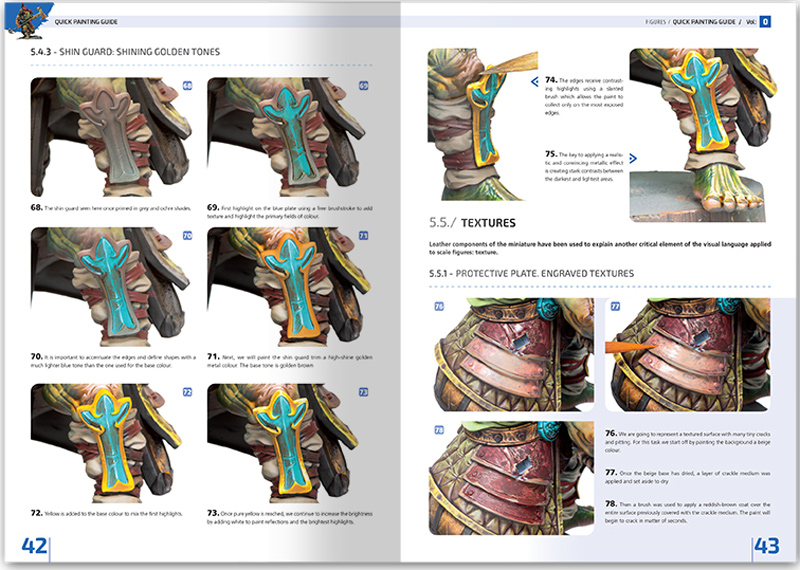The width and height of the screenshot is (800, 570).
Task: Click the step 77 number badge
Action: tap(615, 306)
